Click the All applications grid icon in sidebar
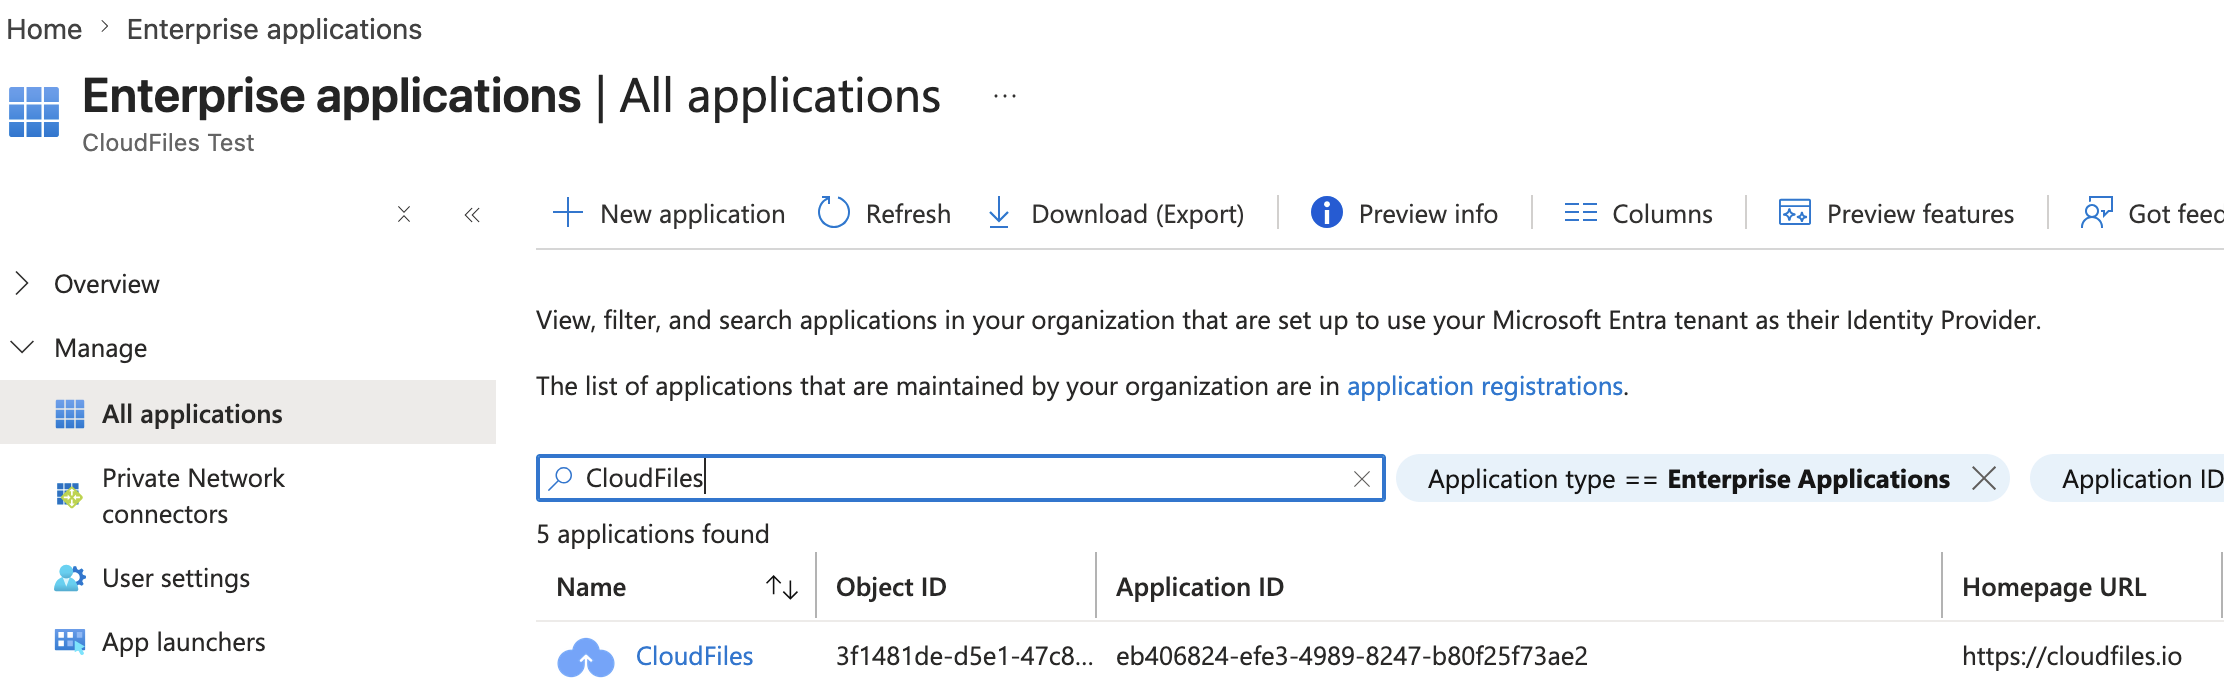 (x=70, y=413)
